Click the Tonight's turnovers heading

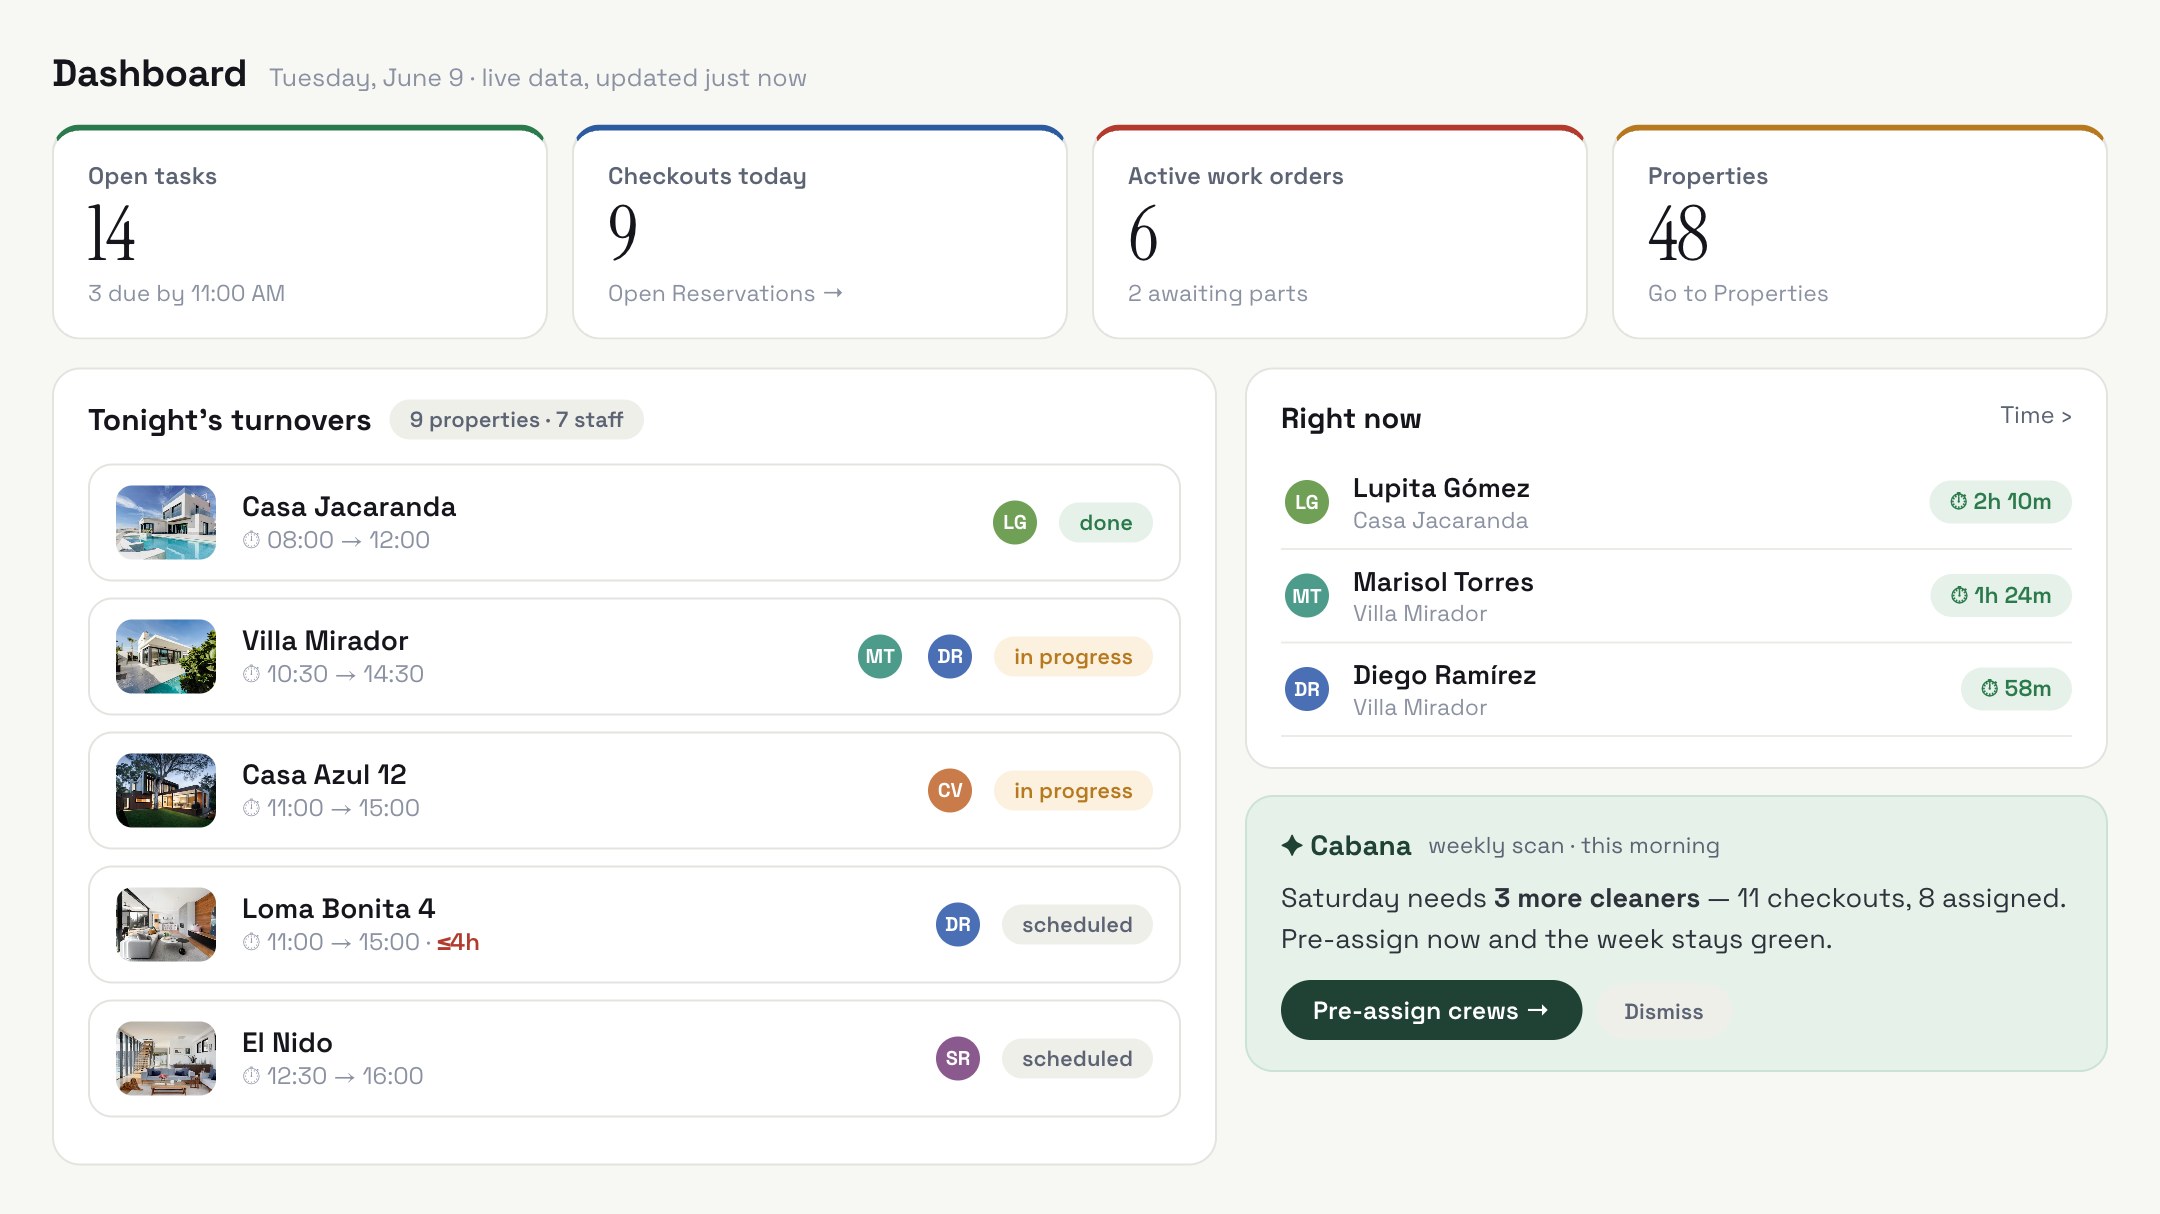tap(229, 419)
